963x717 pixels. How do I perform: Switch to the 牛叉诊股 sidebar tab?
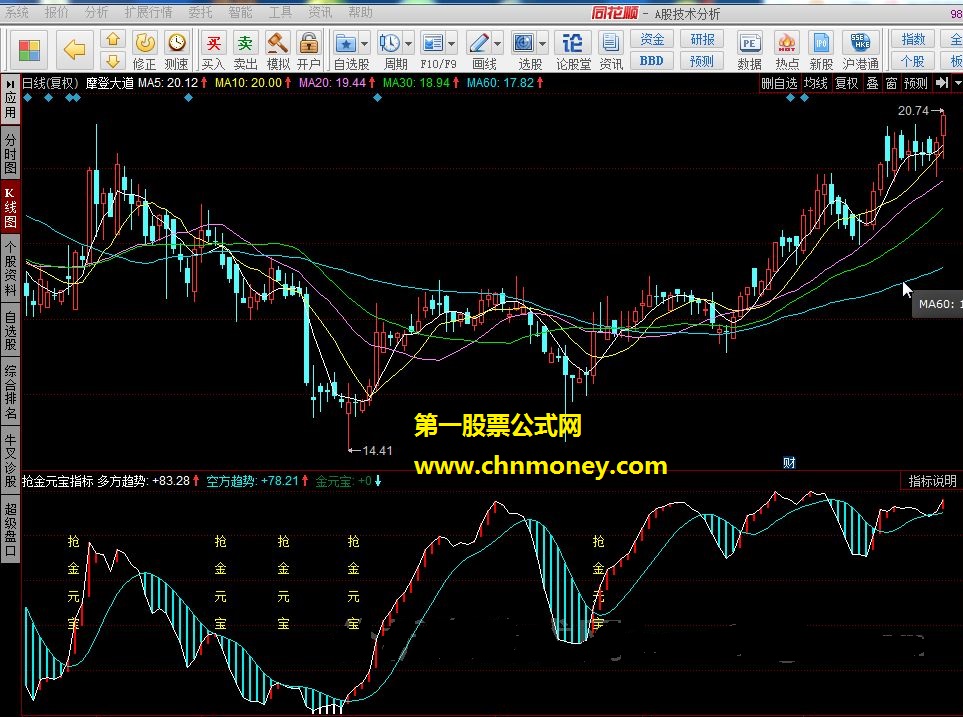coord(10,460)
